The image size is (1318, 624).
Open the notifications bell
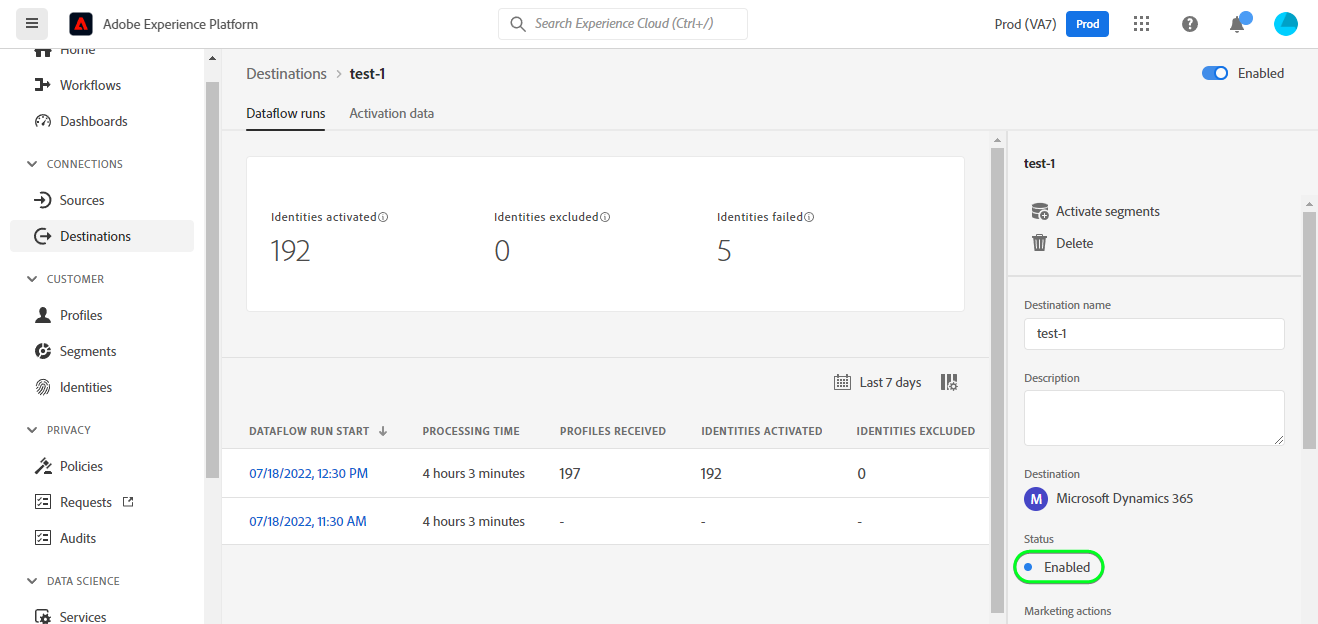pyautogui.click(x=1237, y=24)
